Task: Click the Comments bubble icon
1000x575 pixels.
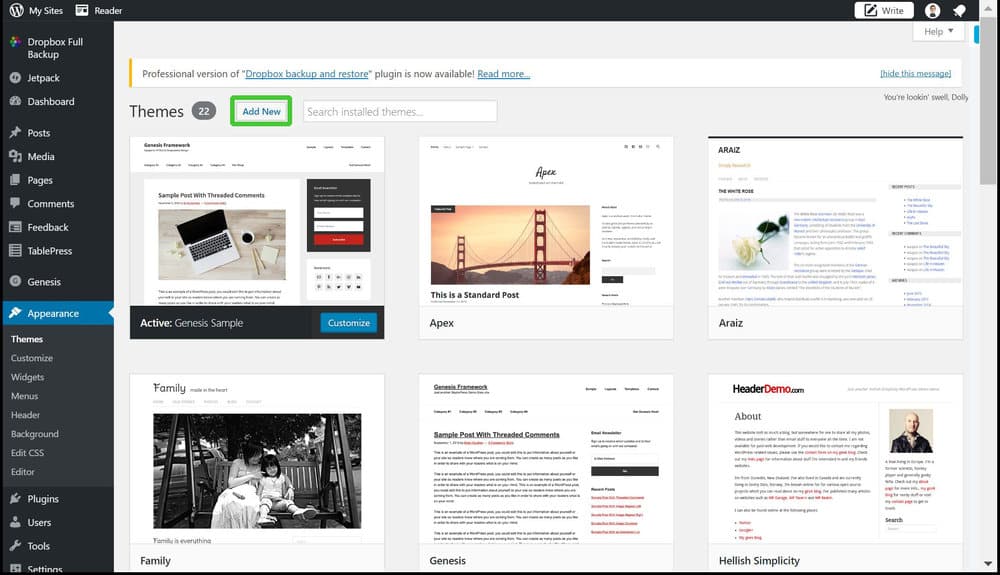Action: (x=15, y=203)
